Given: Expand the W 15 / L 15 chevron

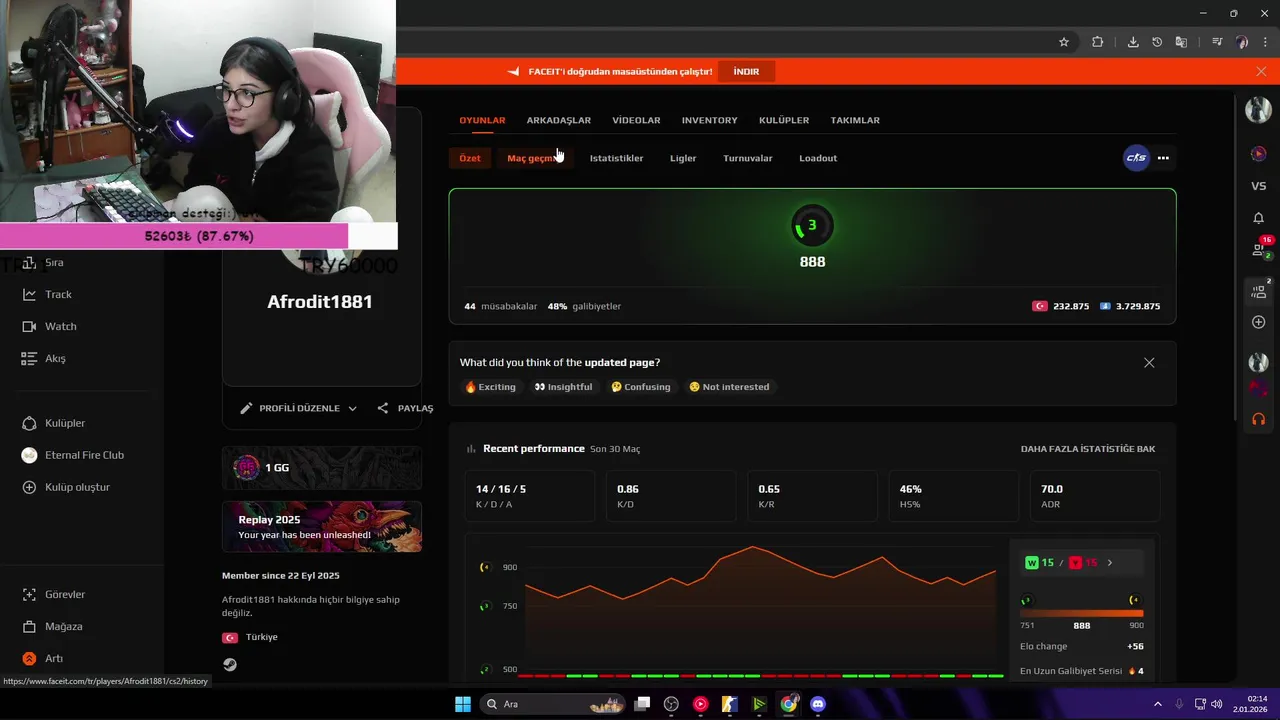Looking at the screenshot, I should [1109, 563].
